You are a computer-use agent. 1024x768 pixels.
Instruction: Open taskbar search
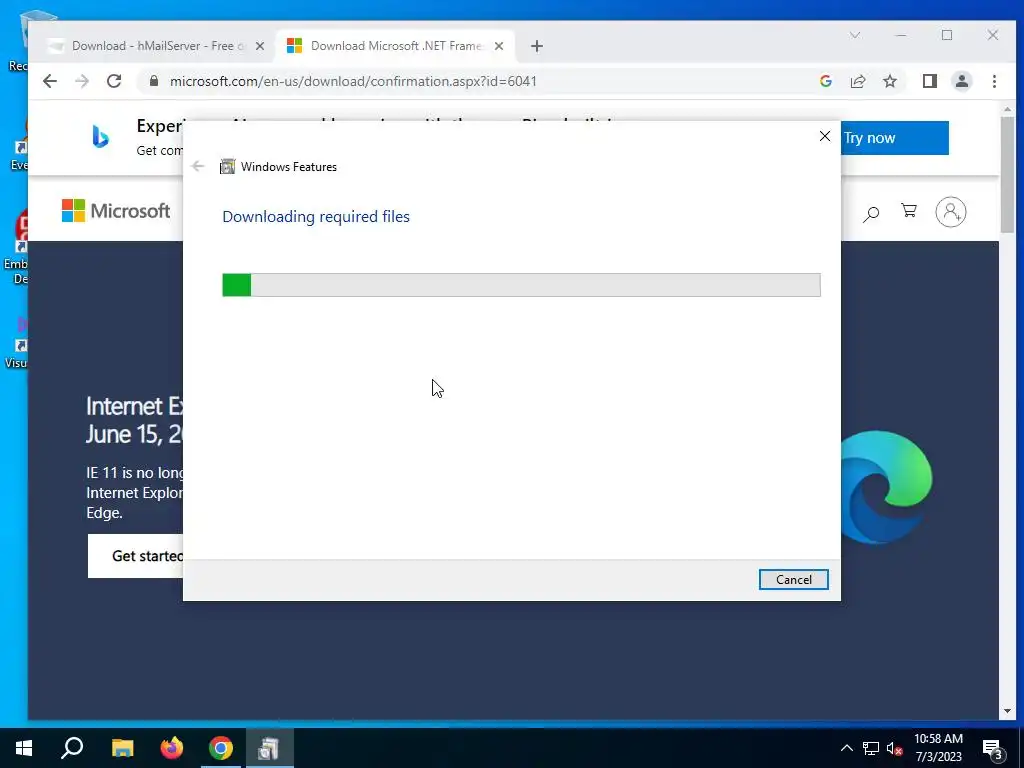click(x=72, y=748)
